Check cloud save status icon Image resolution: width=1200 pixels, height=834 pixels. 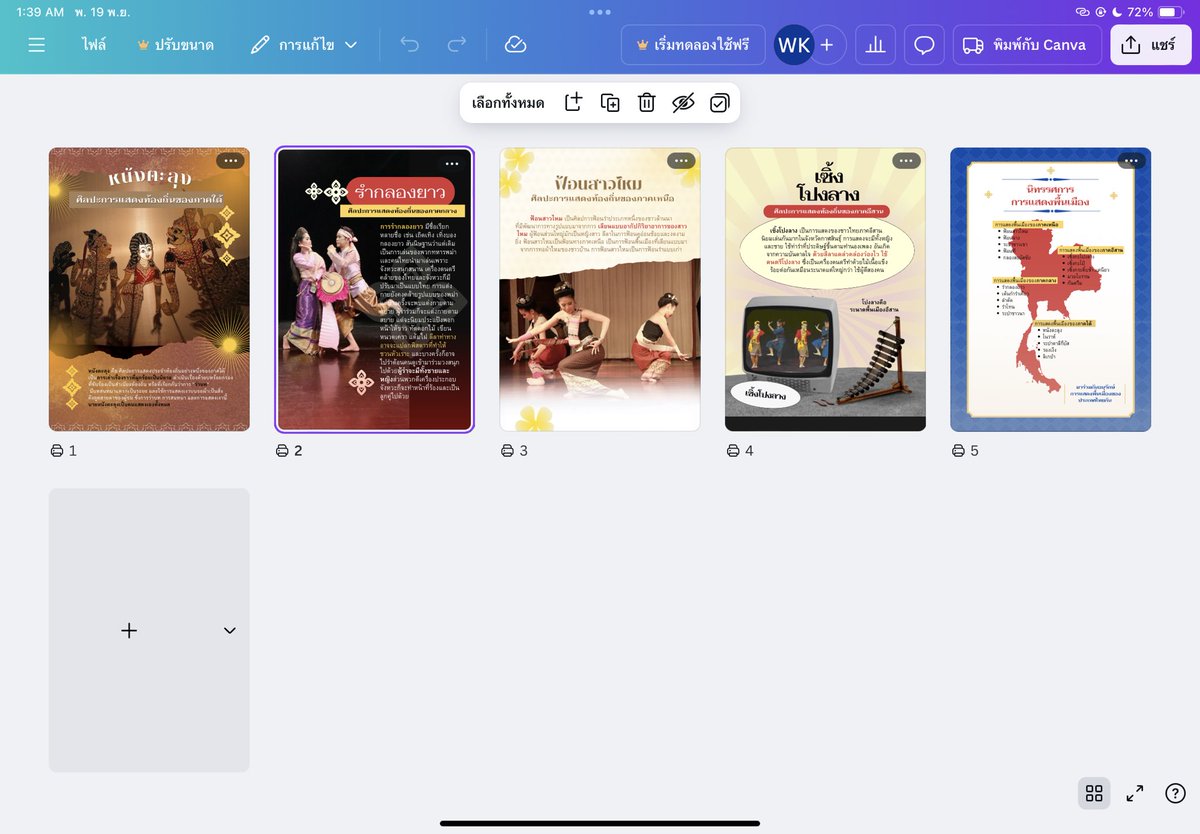click(x=515, y=45)
